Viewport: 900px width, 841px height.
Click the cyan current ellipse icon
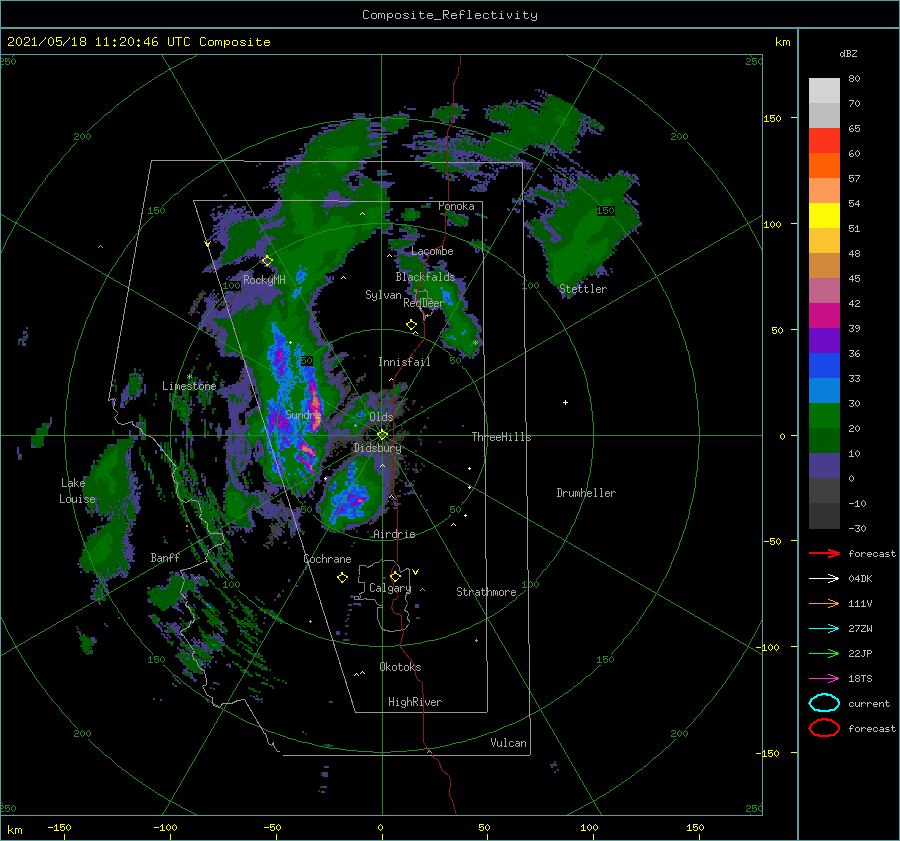[824, 703]
